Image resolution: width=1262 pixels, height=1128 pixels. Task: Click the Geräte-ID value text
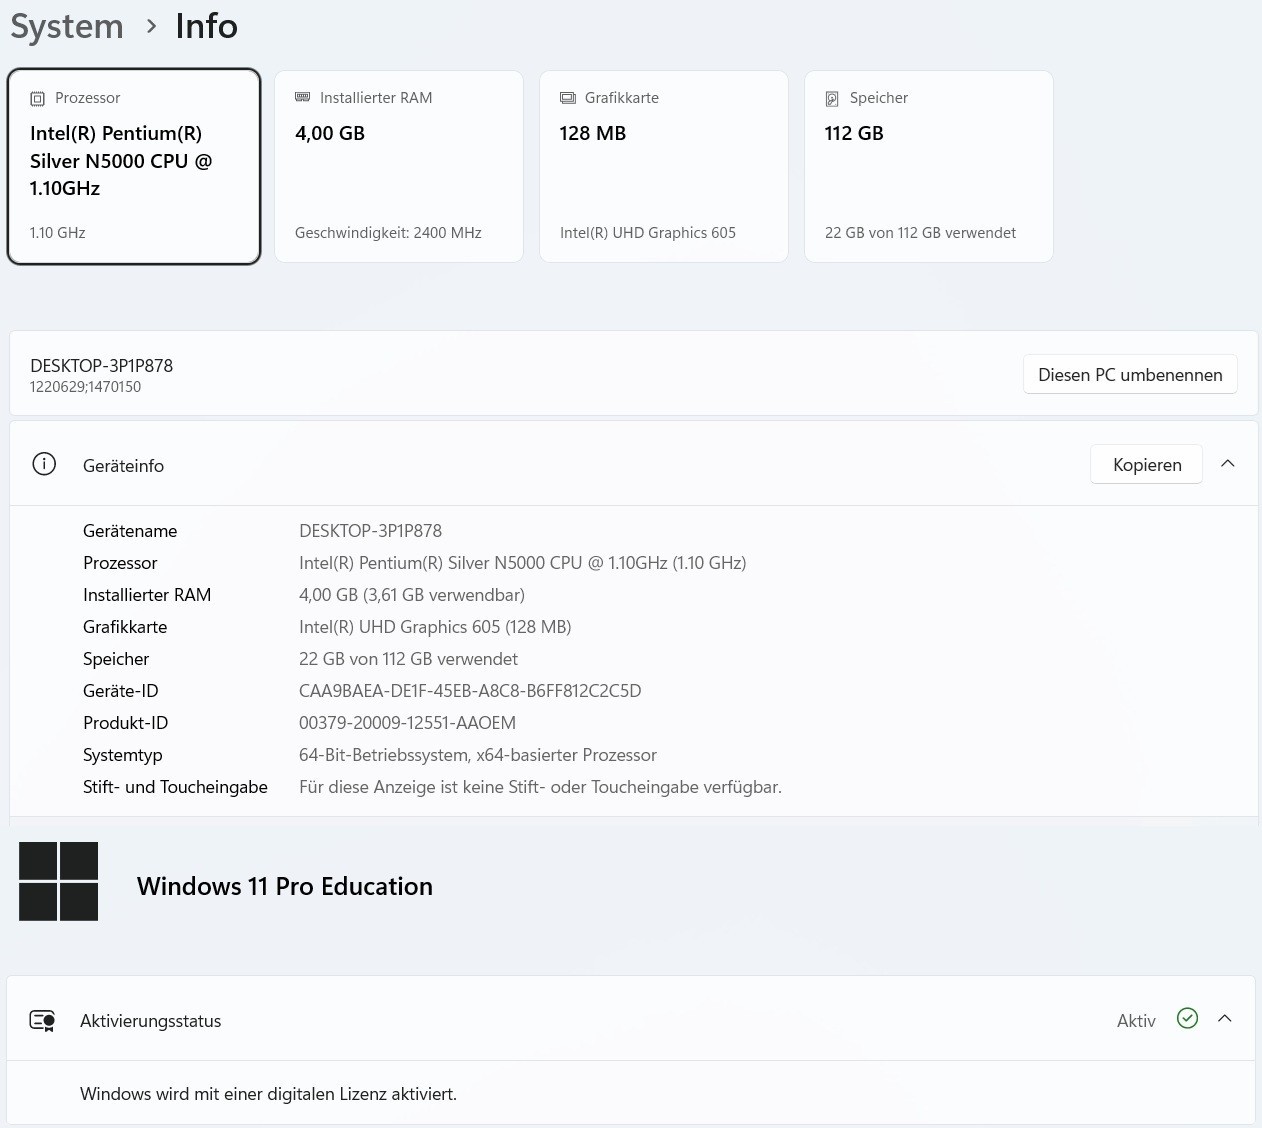pos(470,691)
